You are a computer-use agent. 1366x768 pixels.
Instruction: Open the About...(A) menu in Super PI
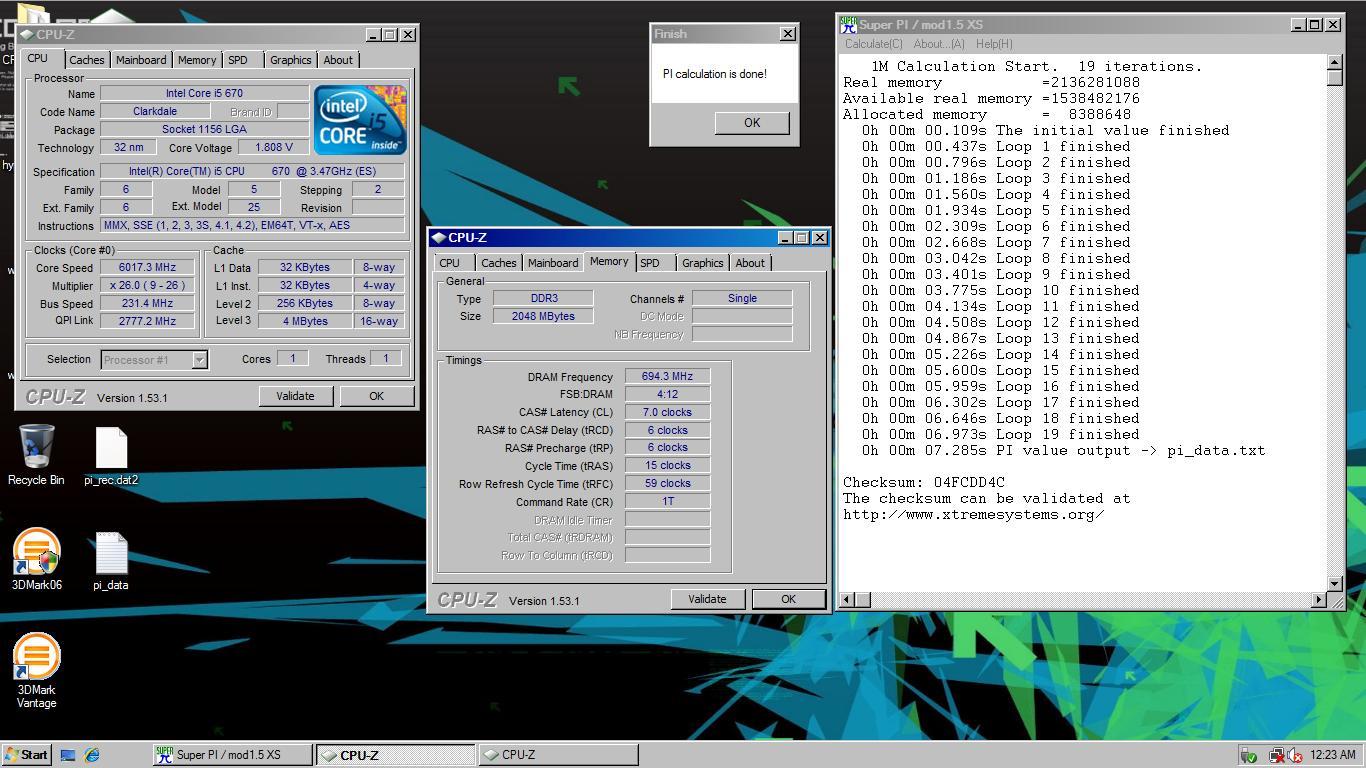tap(939, 44)
